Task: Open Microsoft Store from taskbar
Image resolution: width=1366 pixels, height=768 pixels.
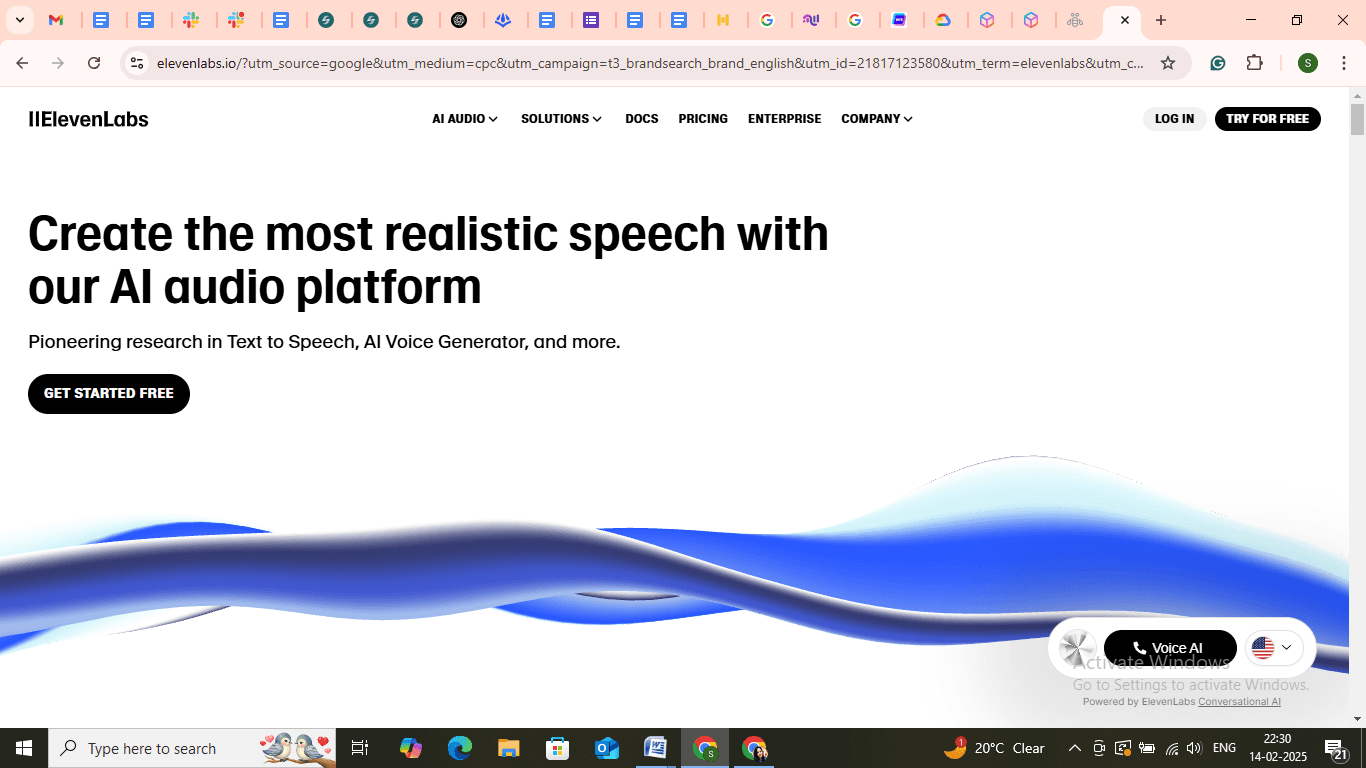Action: pos(558,748)
